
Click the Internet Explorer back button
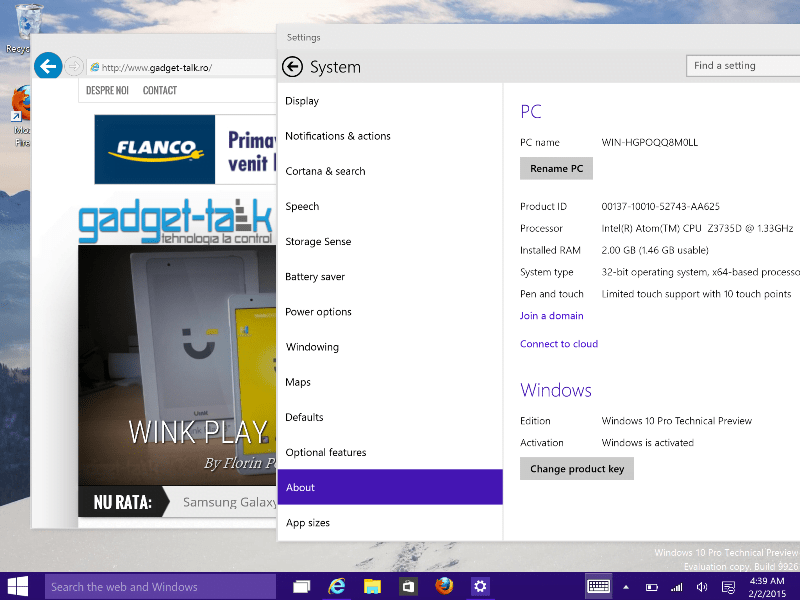pyautogui.click(x=48, y=66)
